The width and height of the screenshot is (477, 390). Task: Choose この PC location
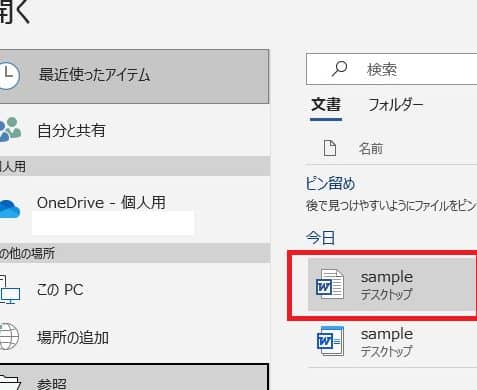[134, 289]
